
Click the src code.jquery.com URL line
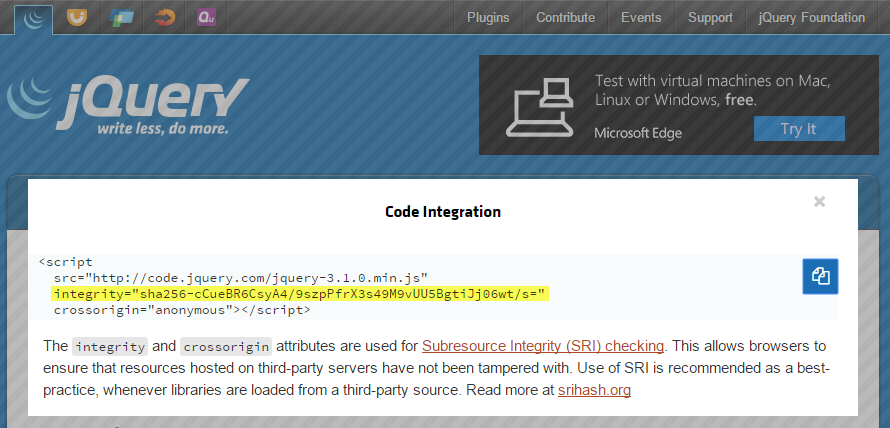[241, 278]
